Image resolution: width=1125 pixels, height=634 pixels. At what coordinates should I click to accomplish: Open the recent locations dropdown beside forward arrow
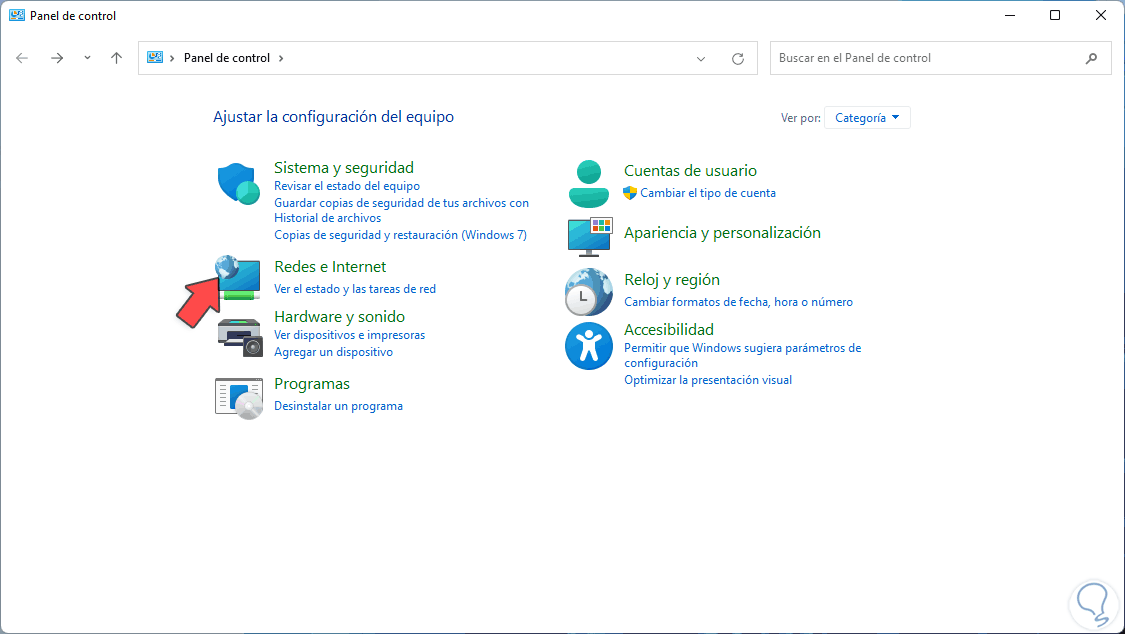pos(87,58)
